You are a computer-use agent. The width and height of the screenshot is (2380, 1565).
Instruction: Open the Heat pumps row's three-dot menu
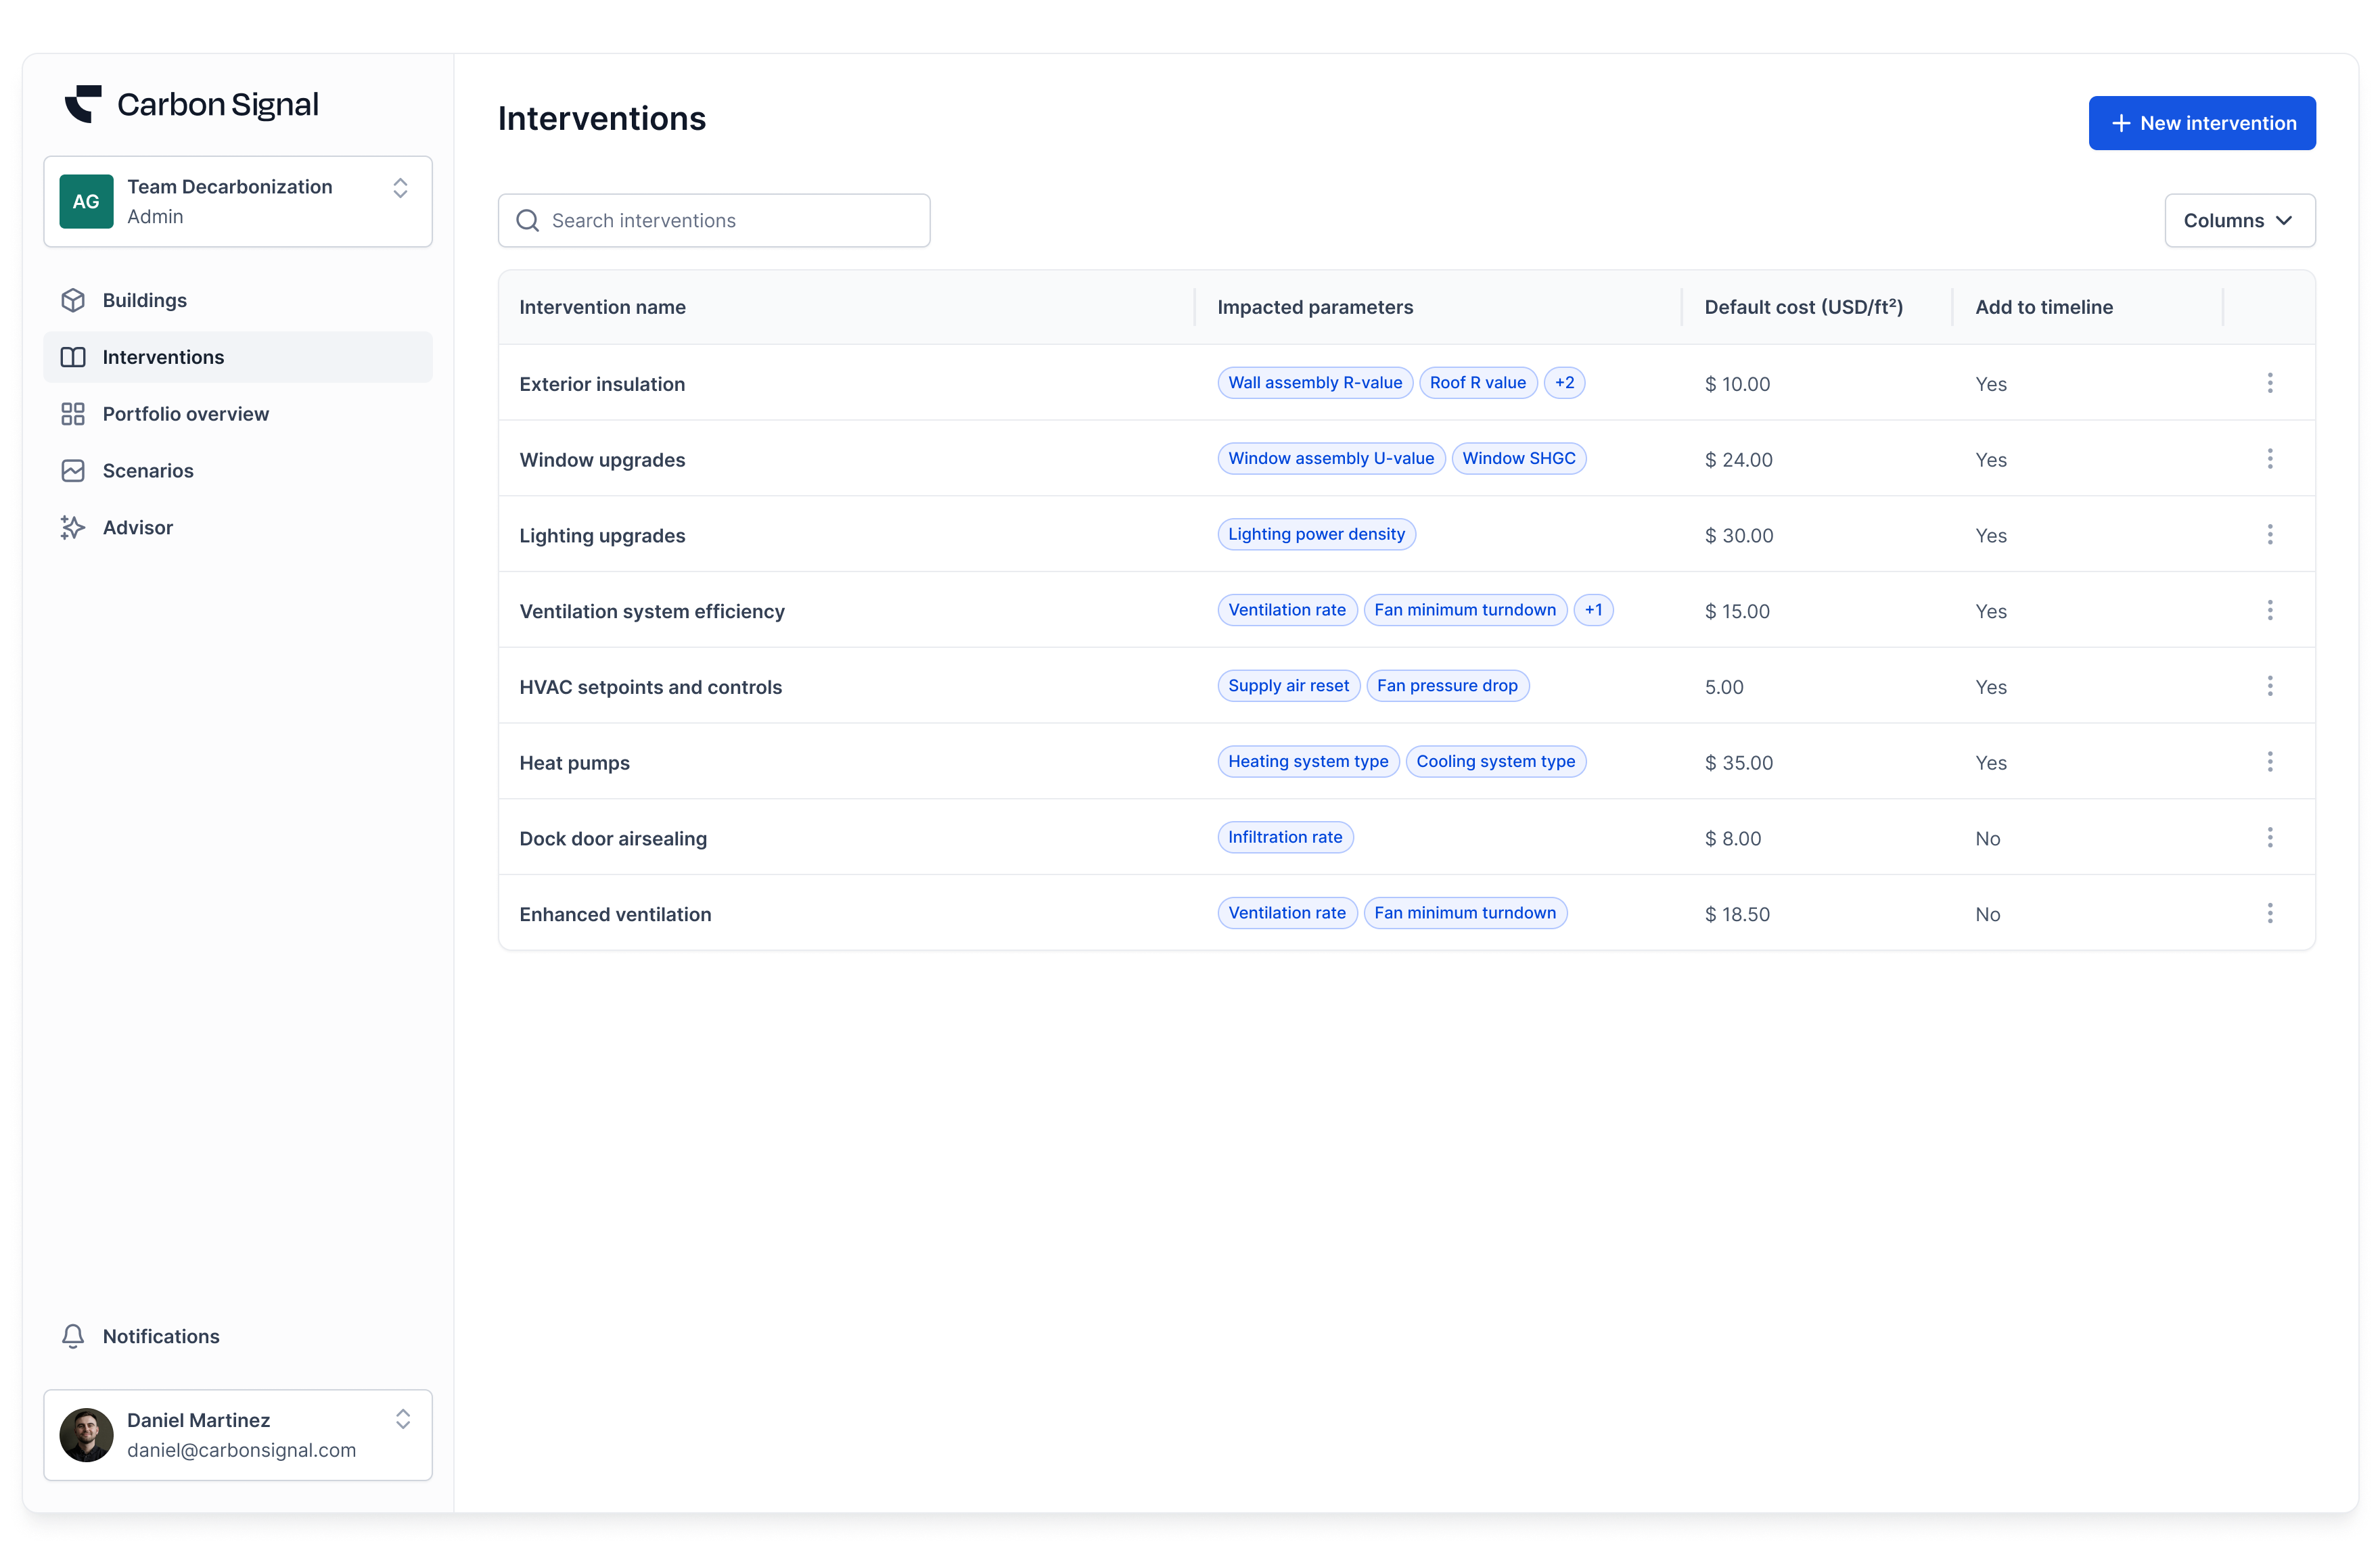tap(2269, 762)
